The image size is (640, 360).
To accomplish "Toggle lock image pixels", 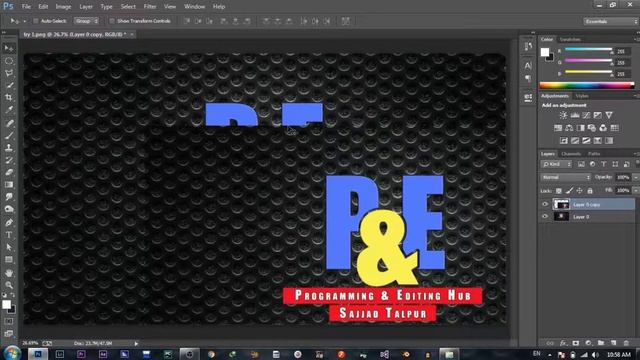I will click(x=569, y=191).
